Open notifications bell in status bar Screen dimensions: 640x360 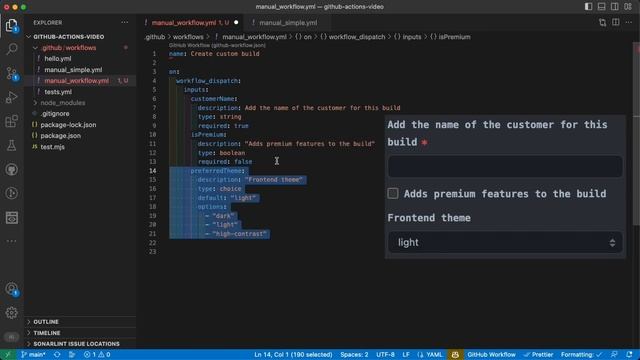tap(629, 354)
